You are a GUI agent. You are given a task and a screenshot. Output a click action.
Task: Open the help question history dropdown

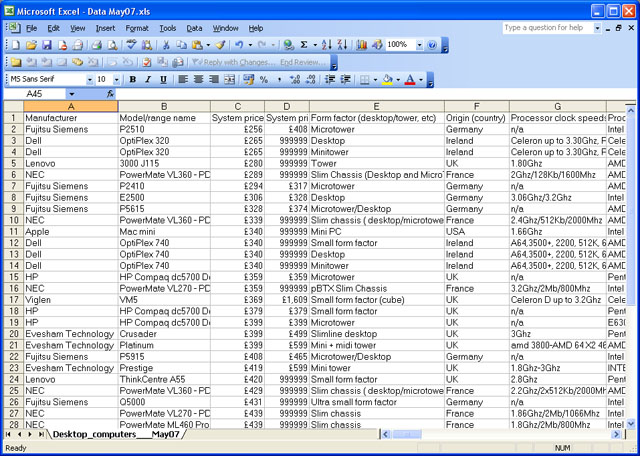(598, 28)
